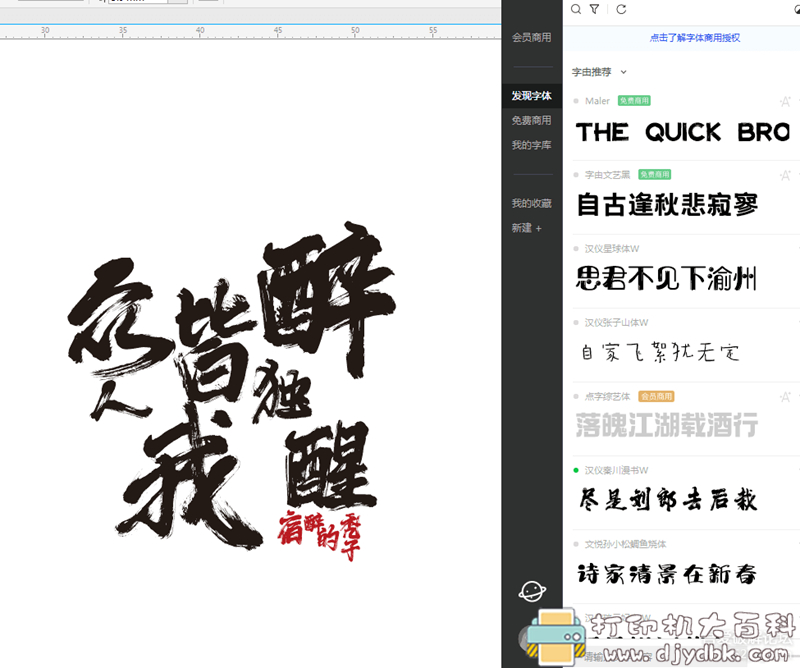Screen dimensions: 800x668
Task: Select the red signature text on canvas
Action: [x=320, y=536]
